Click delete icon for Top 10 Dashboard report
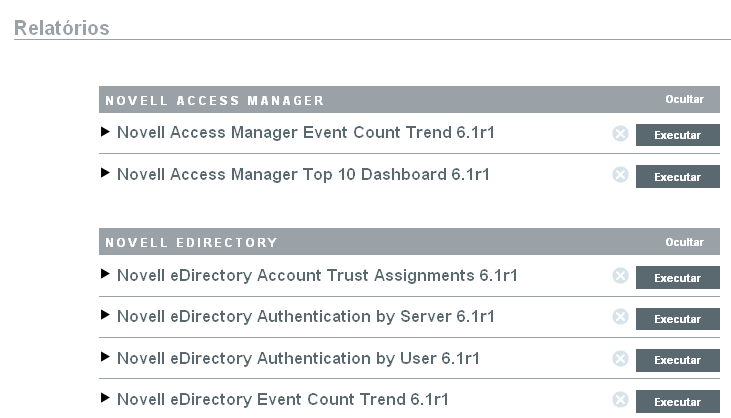Viewport: 731px width, 418px height. [620, 175]
